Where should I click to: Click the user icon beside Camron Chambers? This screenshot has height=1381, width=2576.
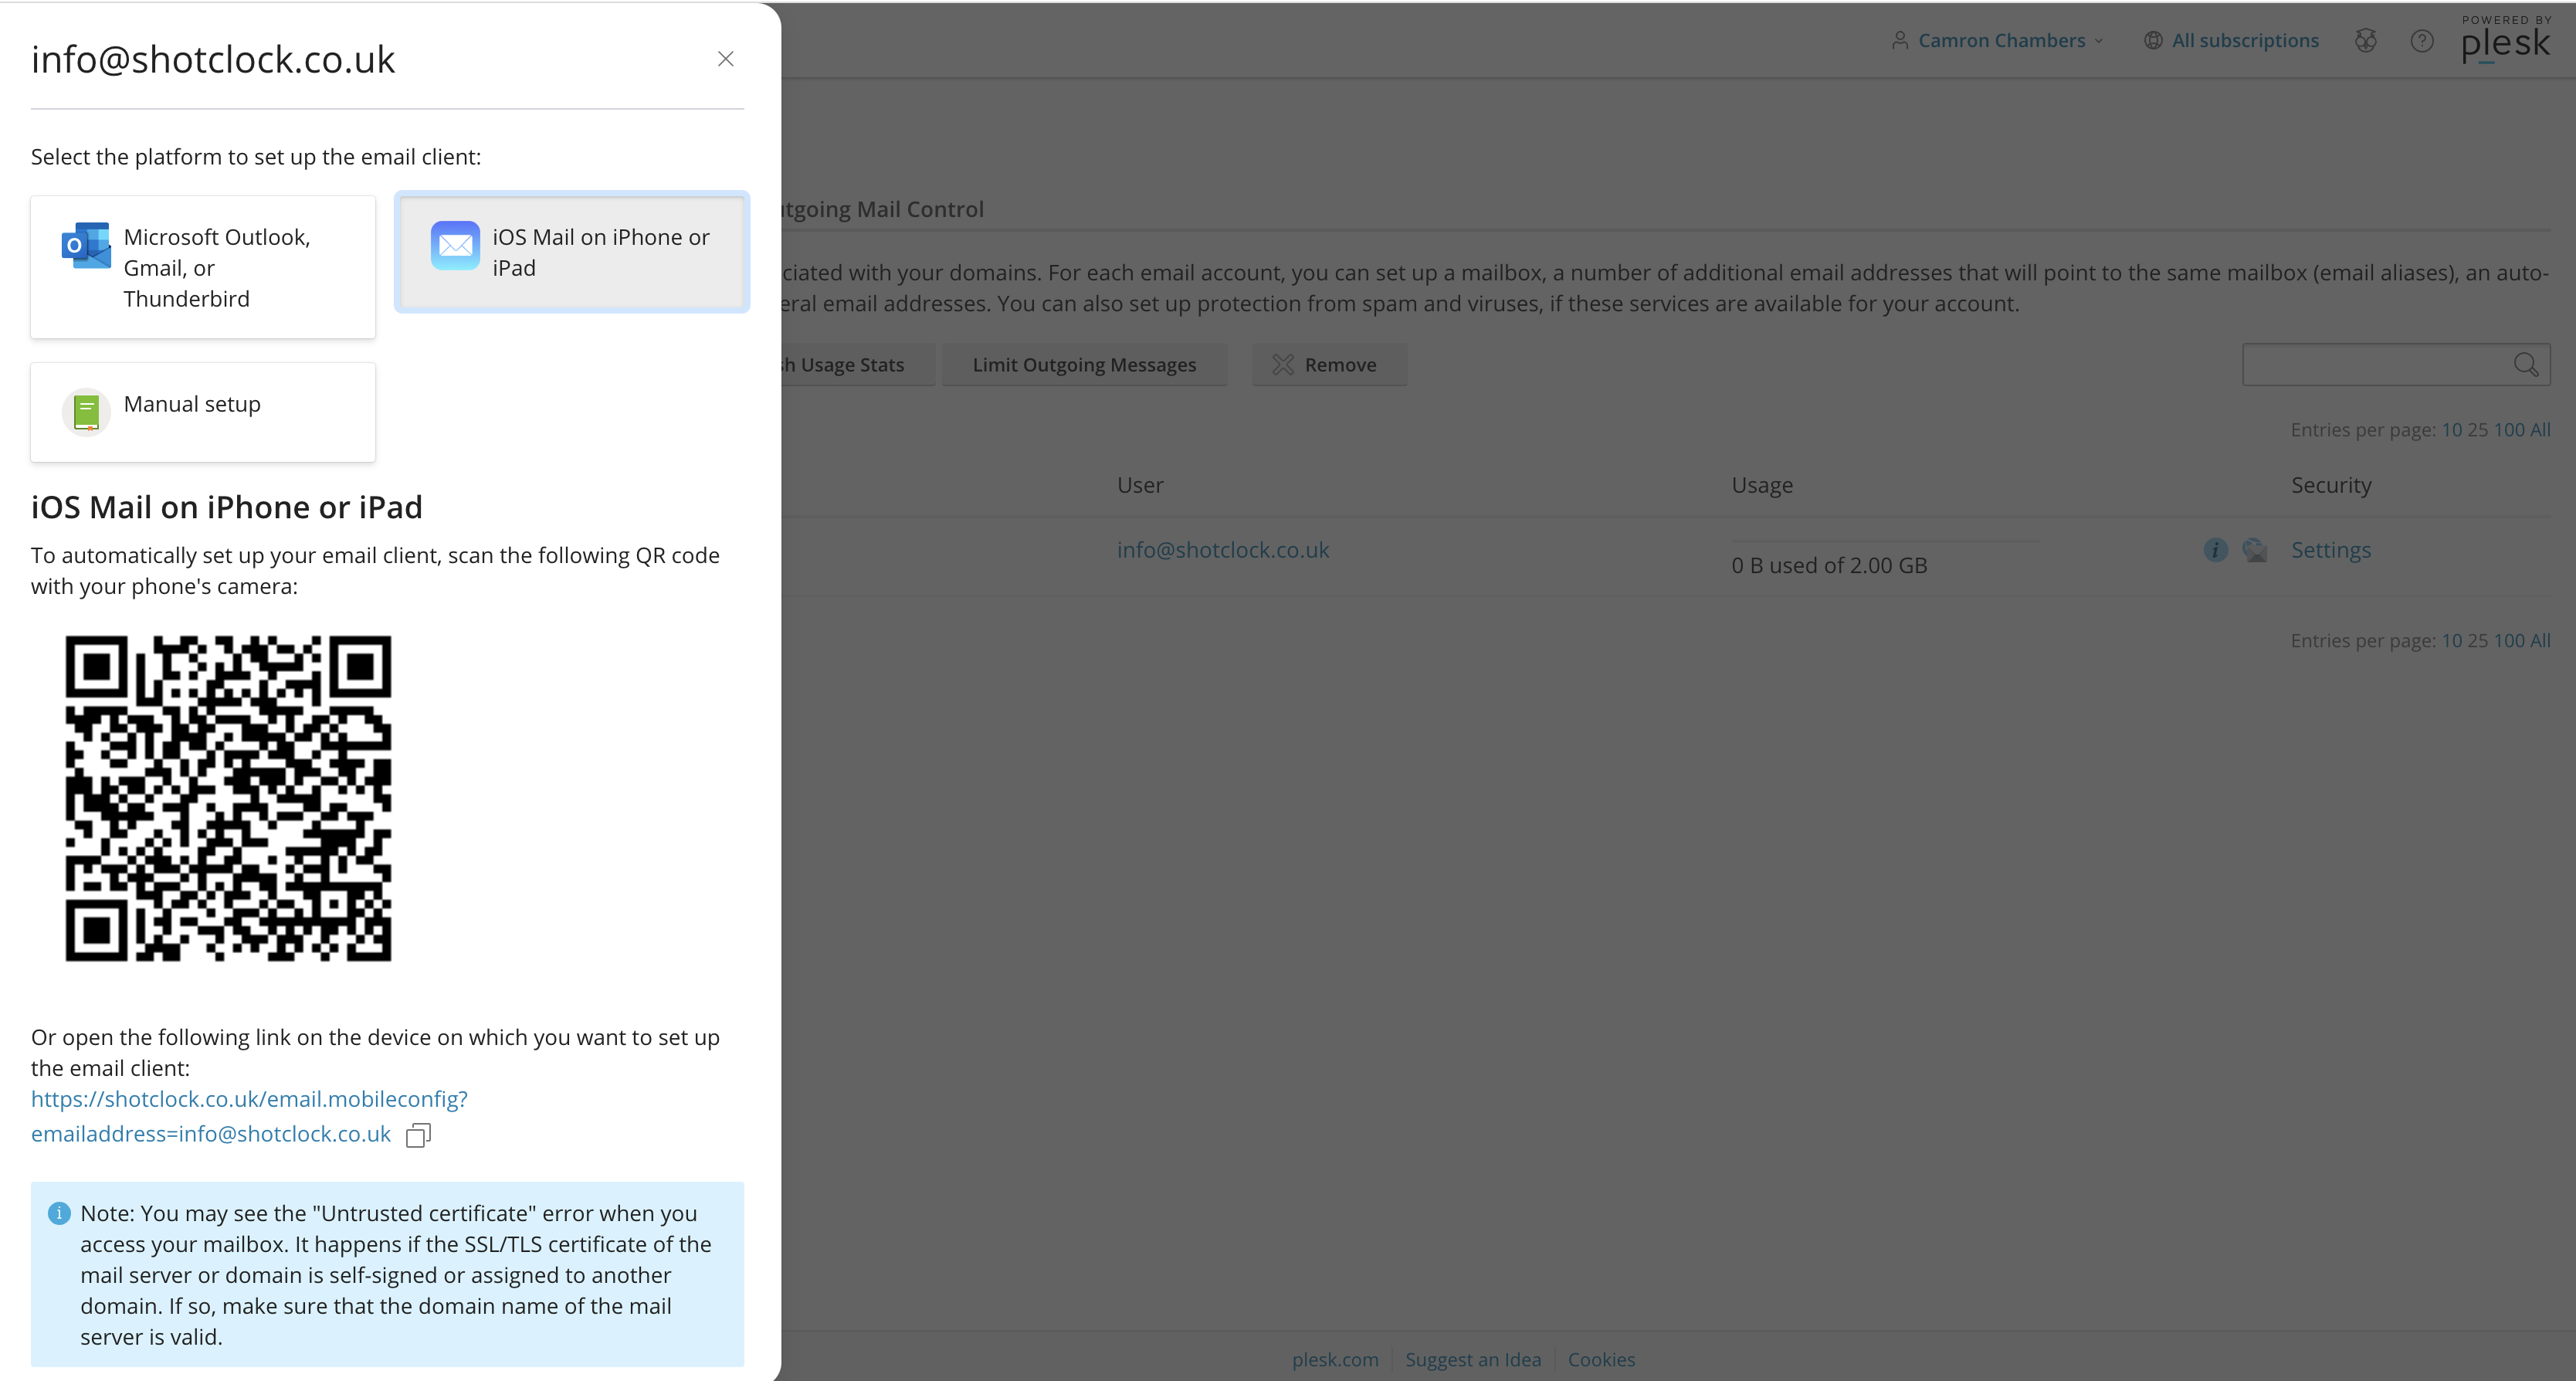point(1900,40)
